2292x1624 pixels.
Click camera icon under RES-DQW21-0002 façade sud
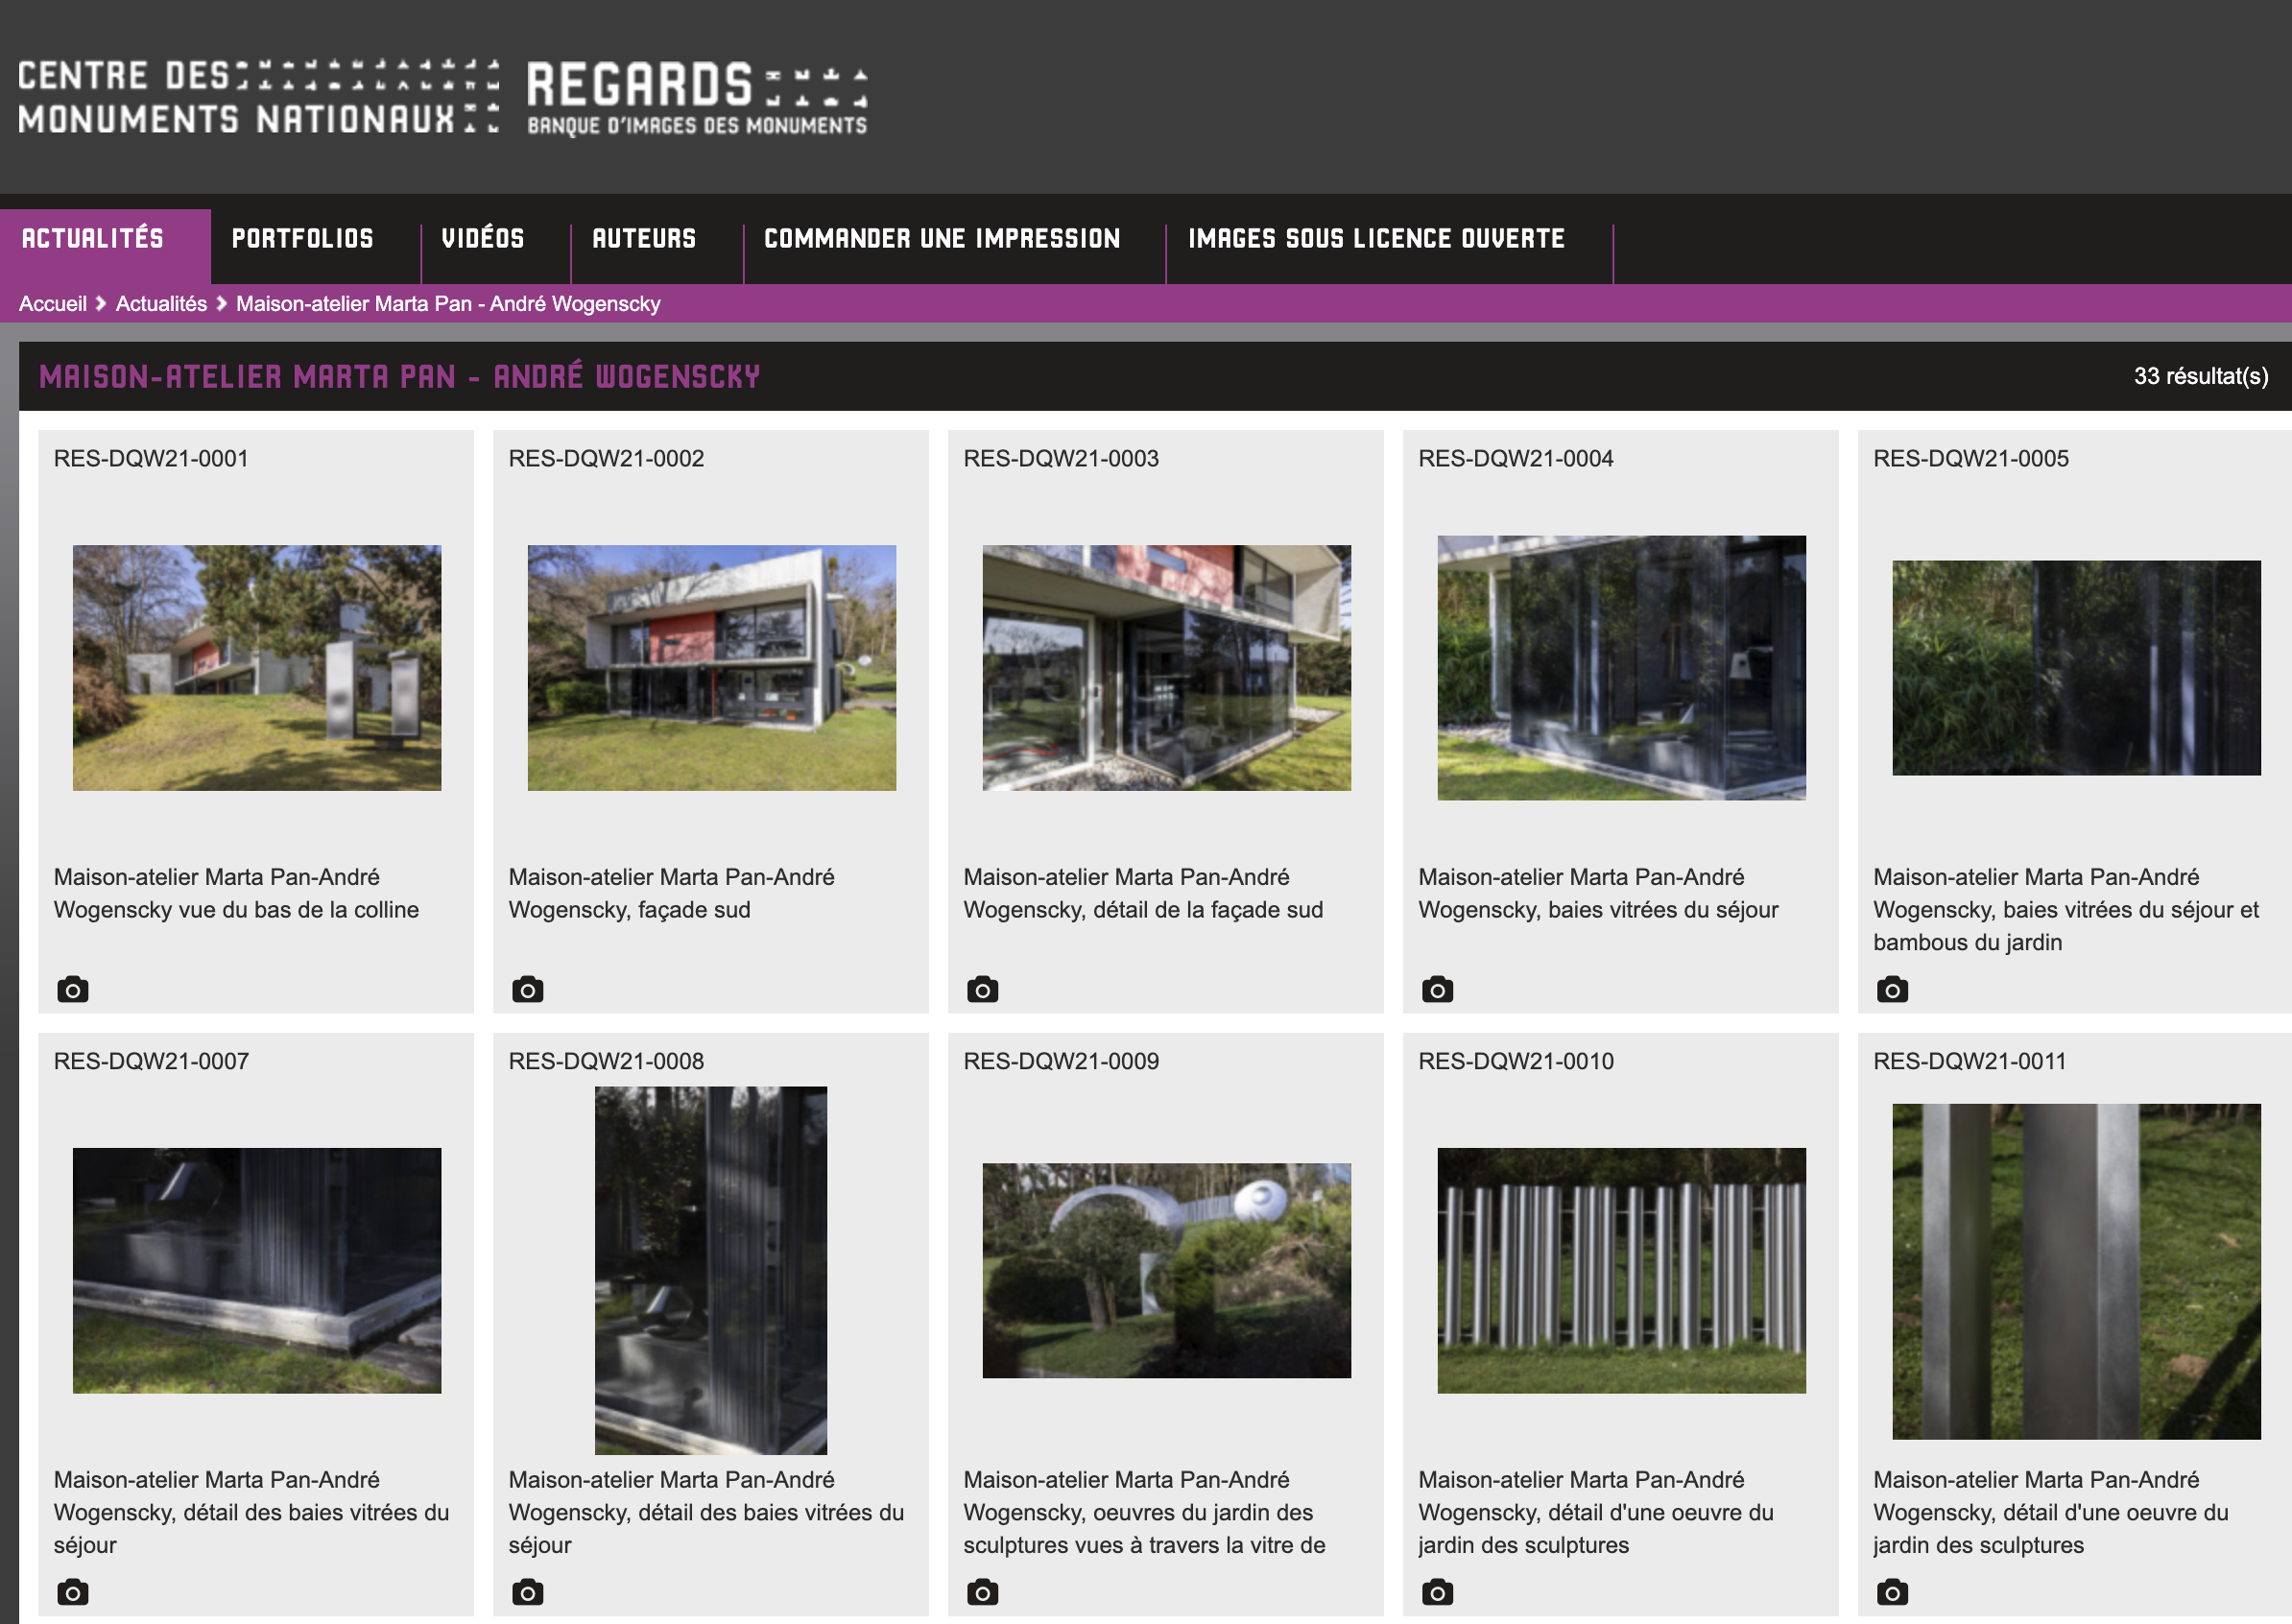tap(527, 990)
